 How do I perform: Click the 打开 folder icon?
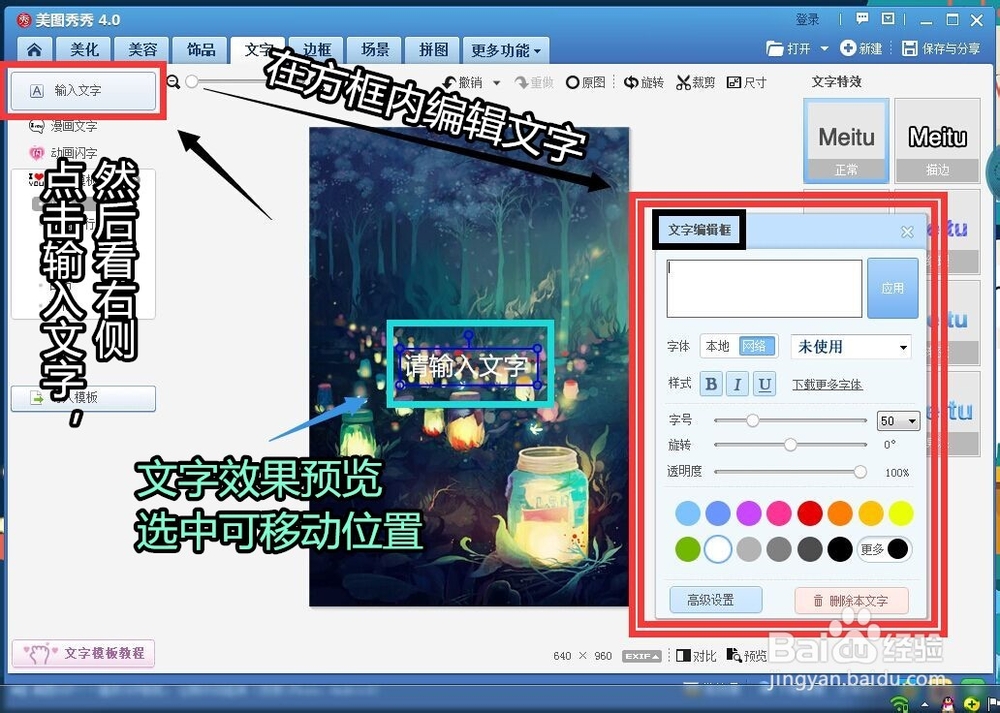pos(774,48)
